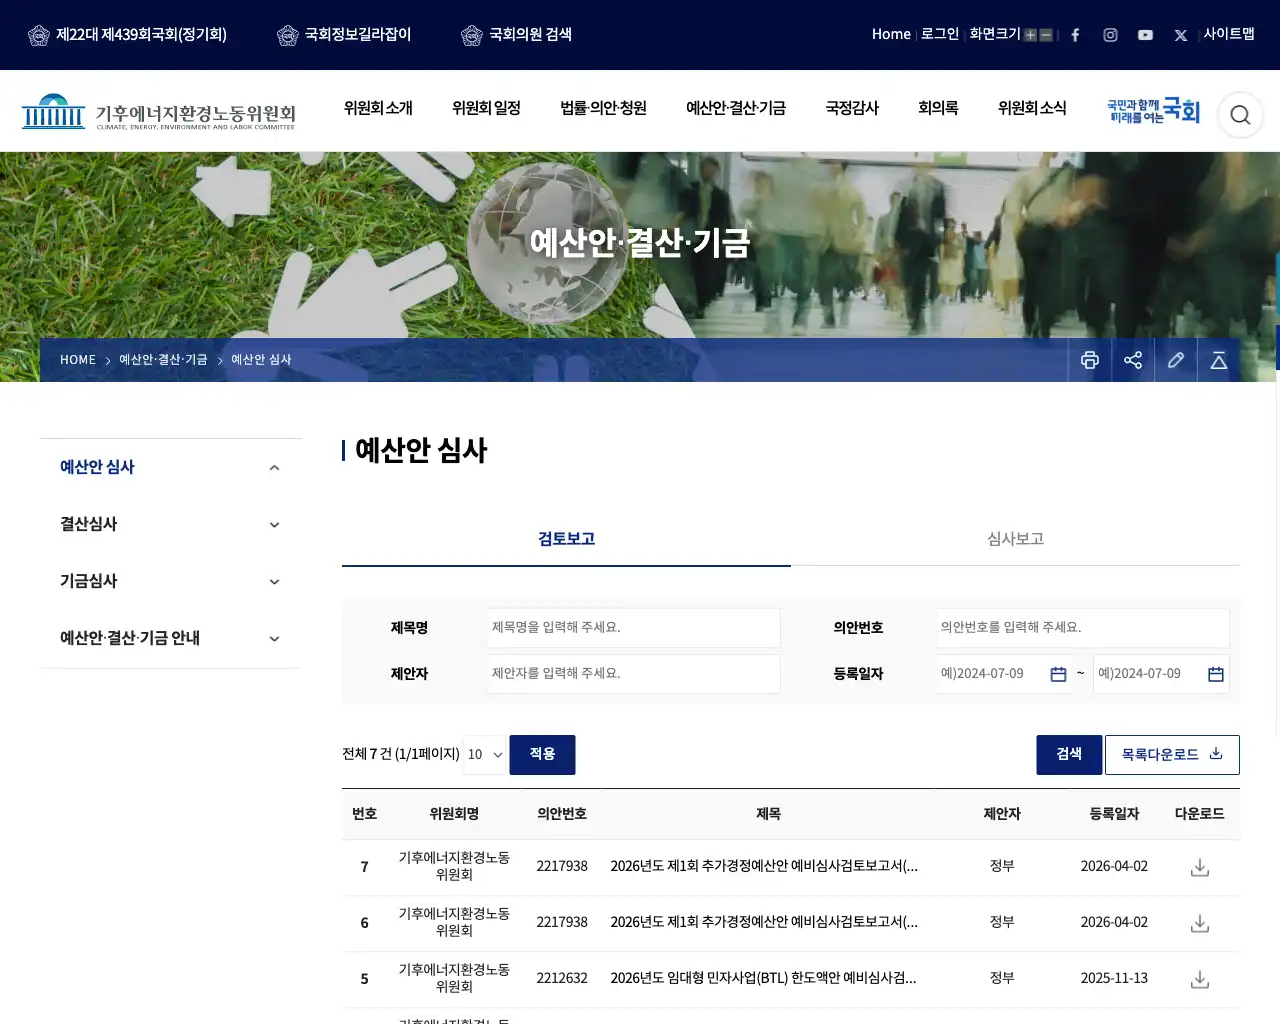The height and width of the screenshot is (1024, 1280).
Task: Open the X (Twitter) icon link
Action: tap(1180, 35)
